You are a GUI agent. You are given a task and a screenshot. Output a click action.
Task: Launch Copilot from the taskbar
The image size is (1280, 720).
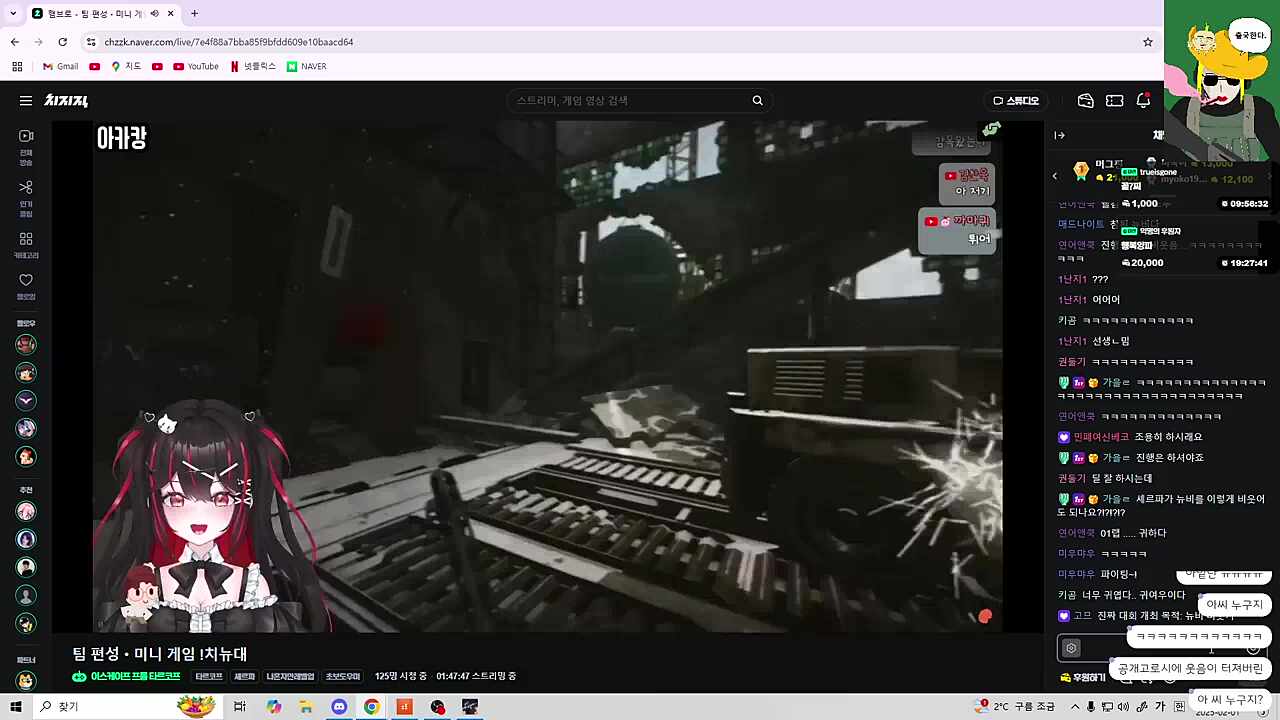coord(274,707)
